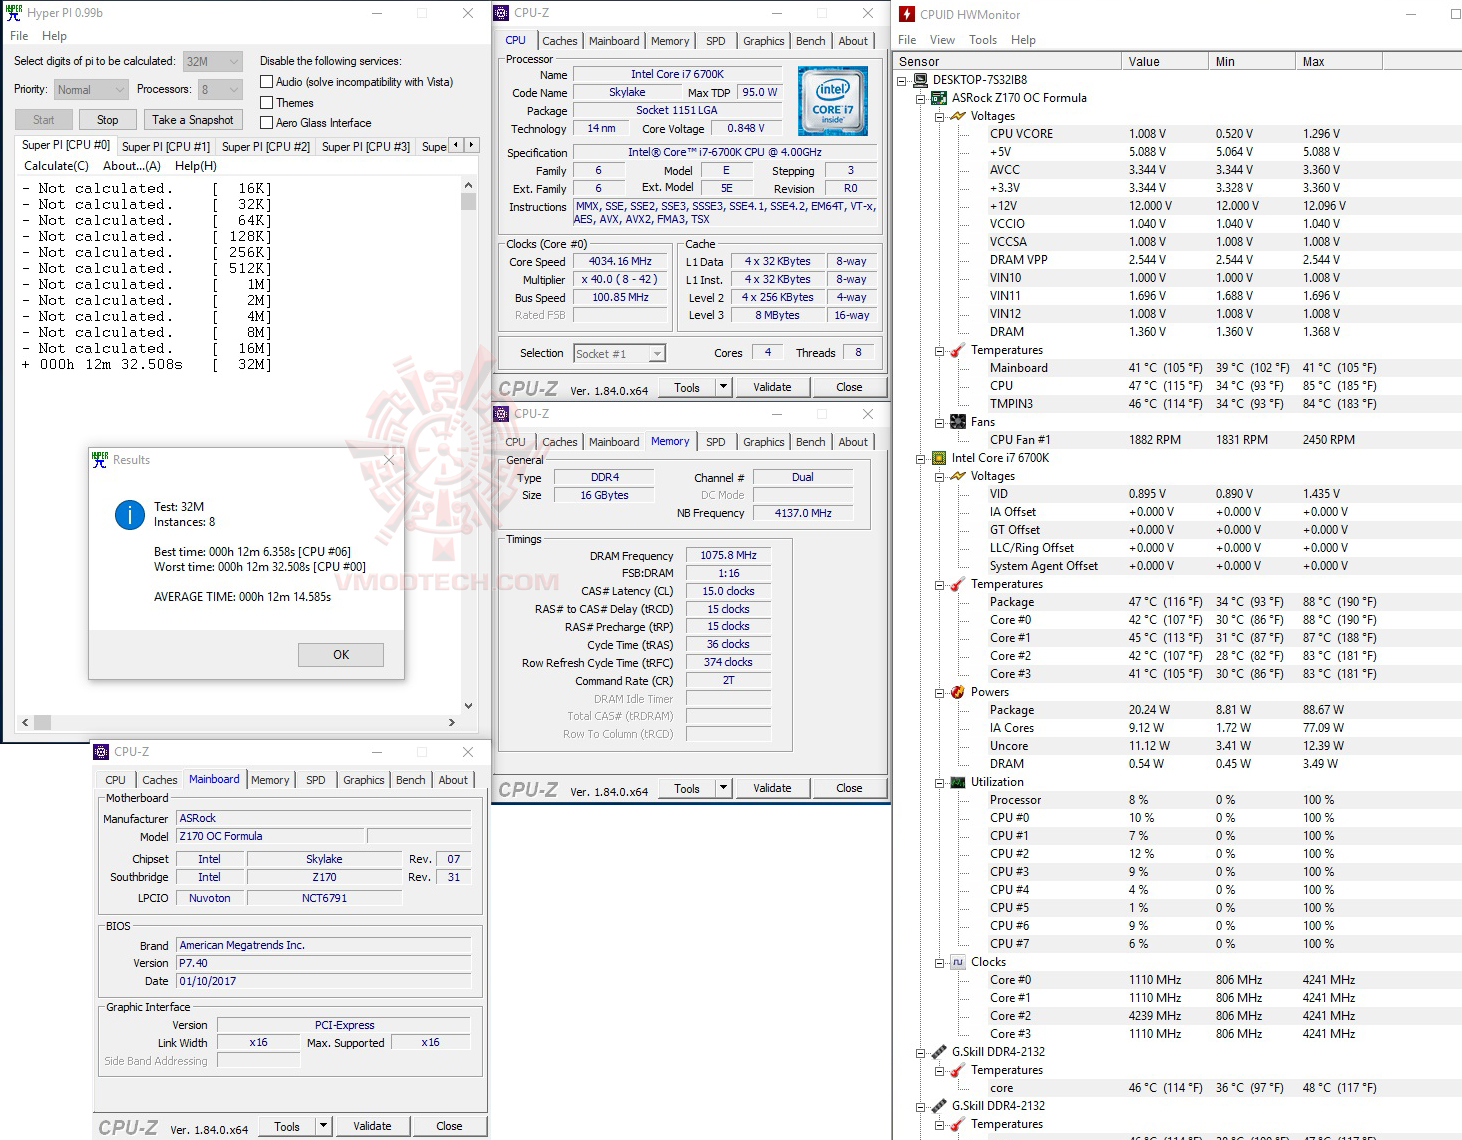Collapse the ASRock Z170 OC Formula node
Image resolution: width=1462 pixels, height=1140 pixels.
[x=921, y=98]
